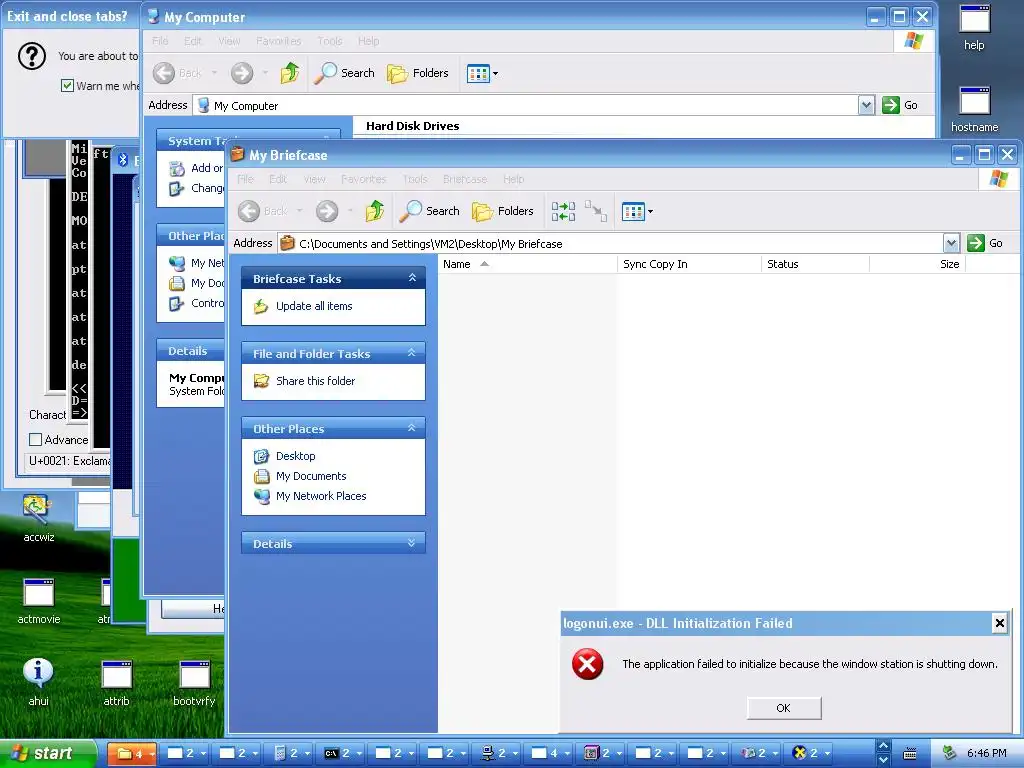Collapse the File and Folder Tasks panel
The image size is (1024, 768).
(412, 353)
